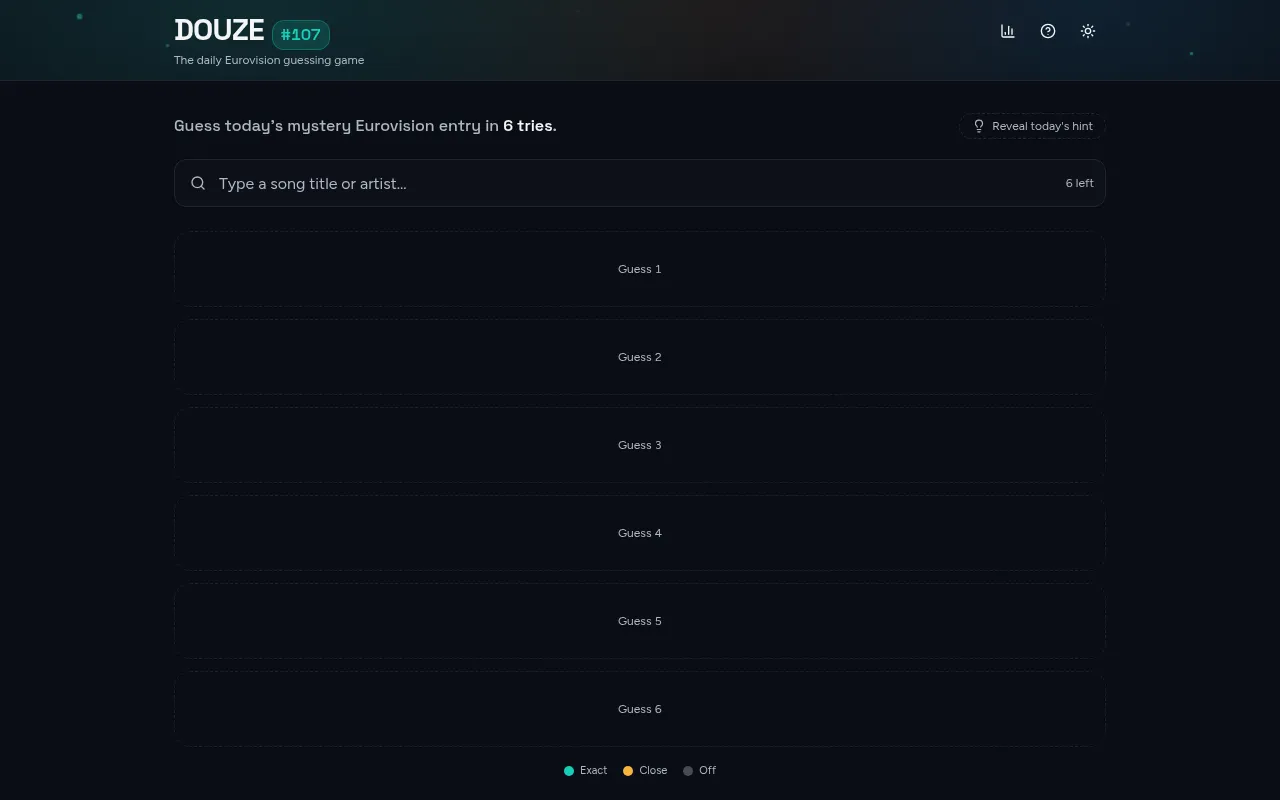This screenshot has height=800, width=1280.
Task: Select the Guess 1 row
Action: 640,269
